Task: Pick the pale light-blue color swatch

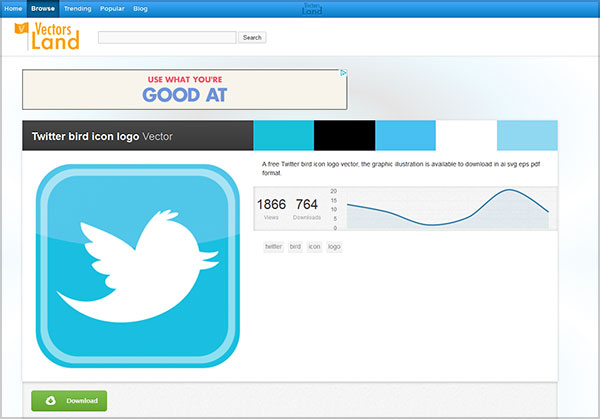Action: pos(527,135)
